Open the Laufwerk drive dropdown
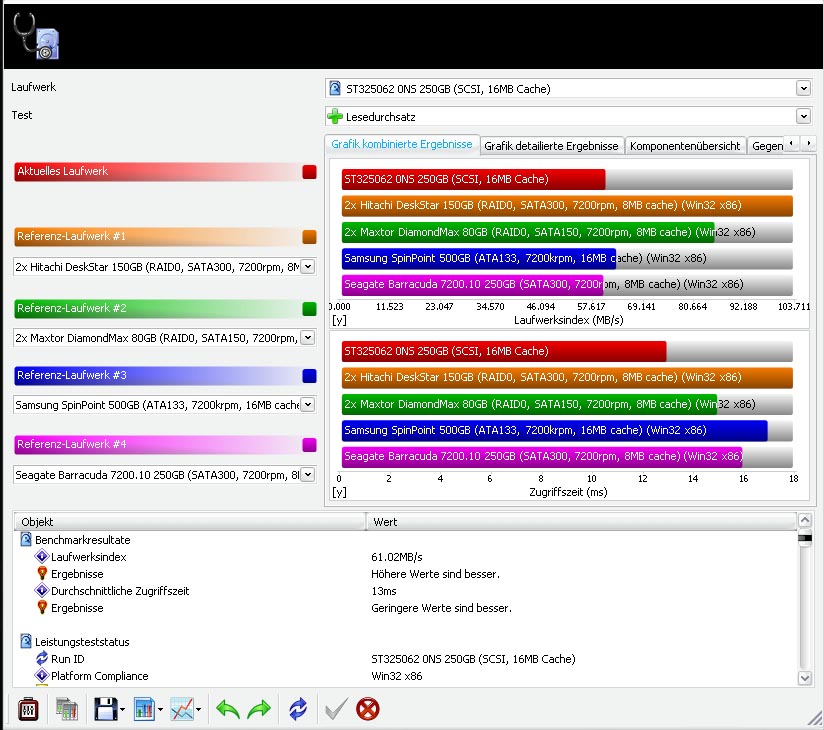Viewport: 824px width, 730px height. 804,88
